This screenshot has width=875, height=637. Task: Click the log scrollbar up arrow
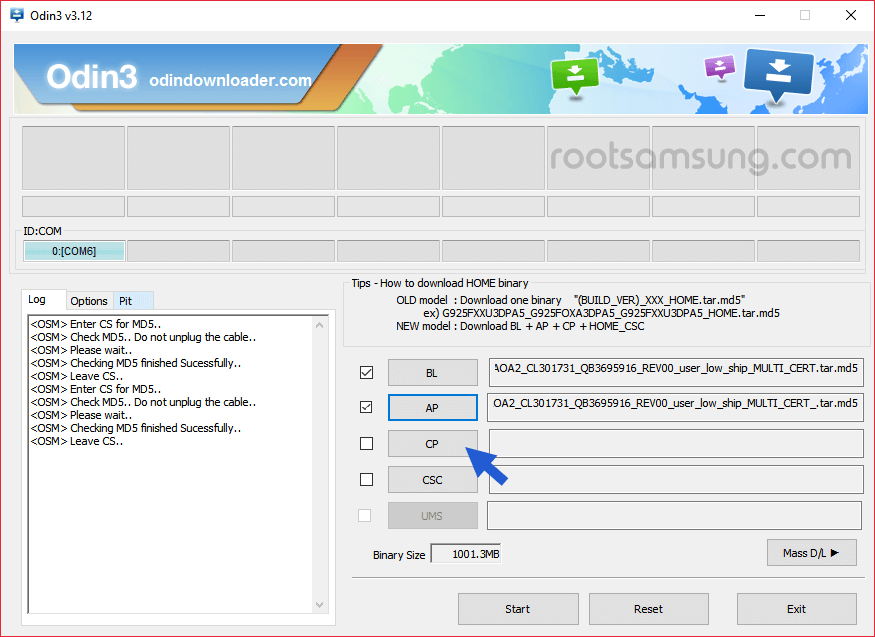click(319, 325)
